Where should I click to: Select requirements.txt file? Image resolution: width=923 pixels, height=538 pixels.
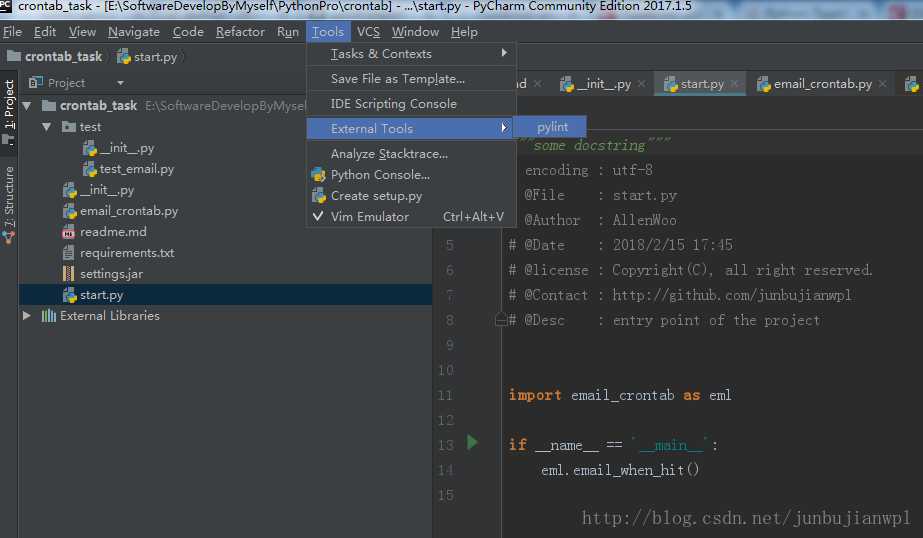127,253
